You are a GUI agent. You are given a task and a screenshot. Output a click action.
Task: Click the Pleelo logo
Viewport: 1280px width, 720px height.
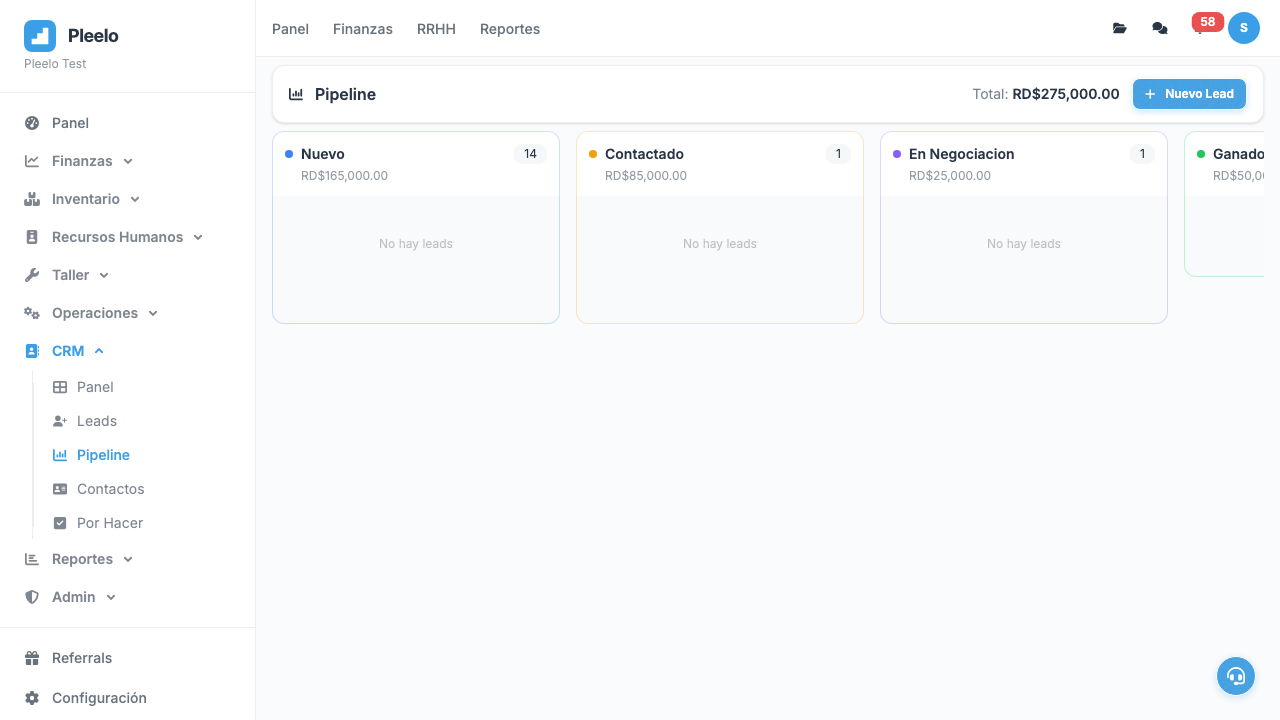pos(40,35)
